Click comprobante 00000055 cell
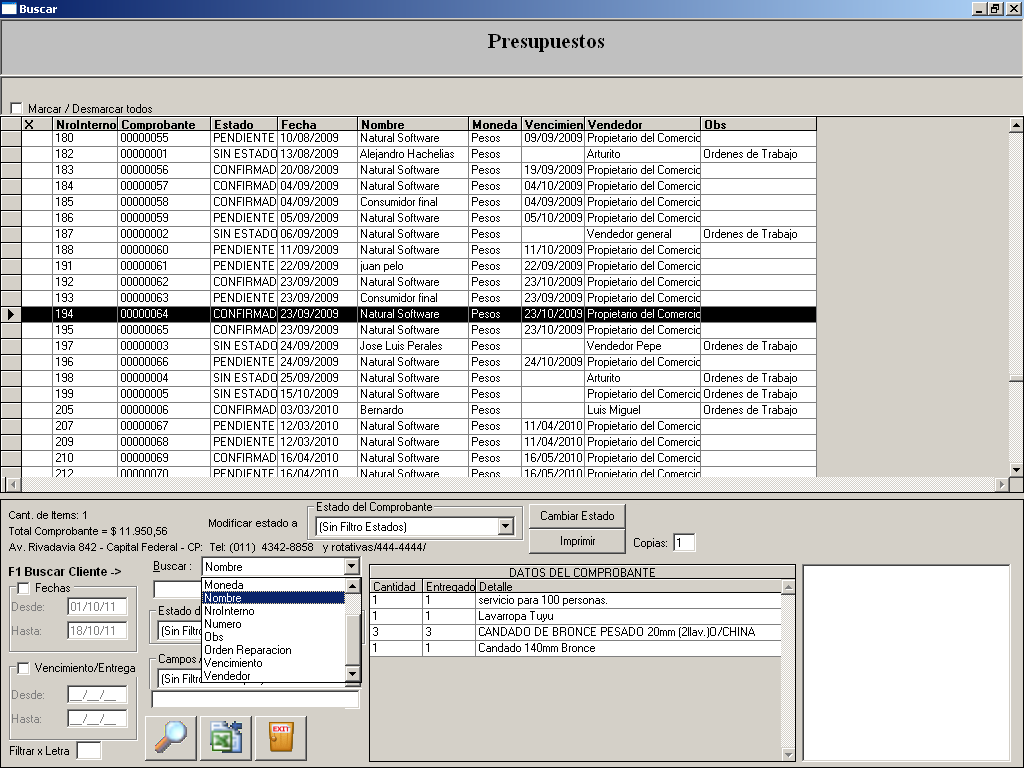1024x768 pixels. [x=165, y=138]
